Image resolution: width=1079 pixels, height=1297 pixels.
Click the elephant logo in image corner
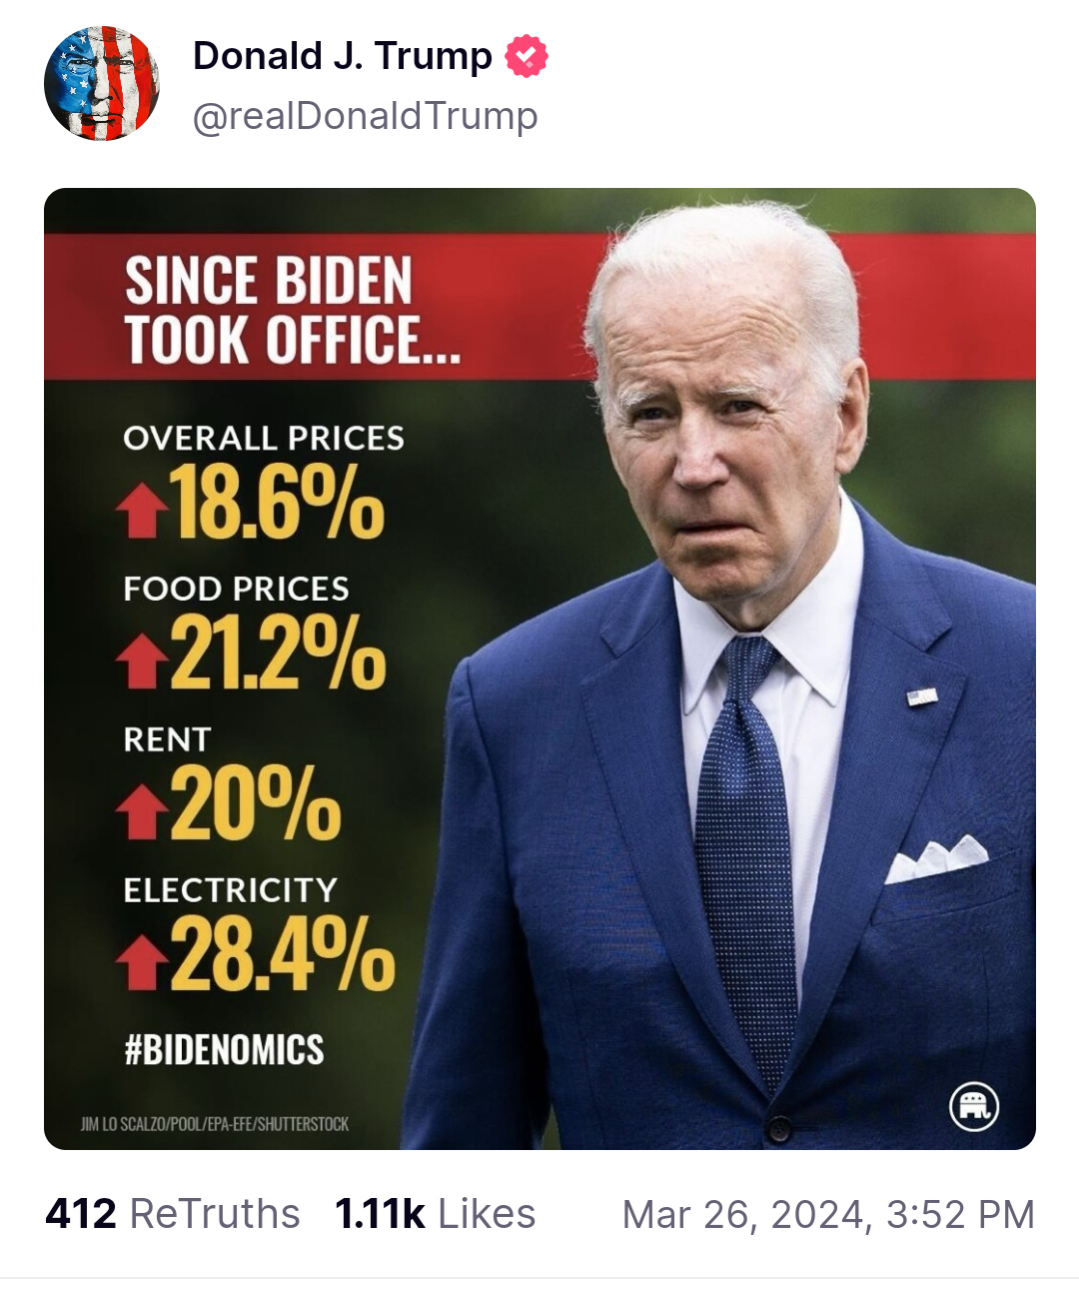pos(973,1105)
